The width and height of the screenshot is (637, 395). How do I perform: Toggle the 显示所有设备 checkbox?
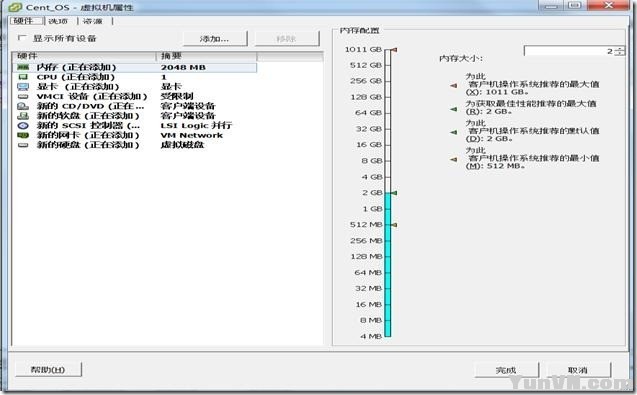(x=22, y=38)
